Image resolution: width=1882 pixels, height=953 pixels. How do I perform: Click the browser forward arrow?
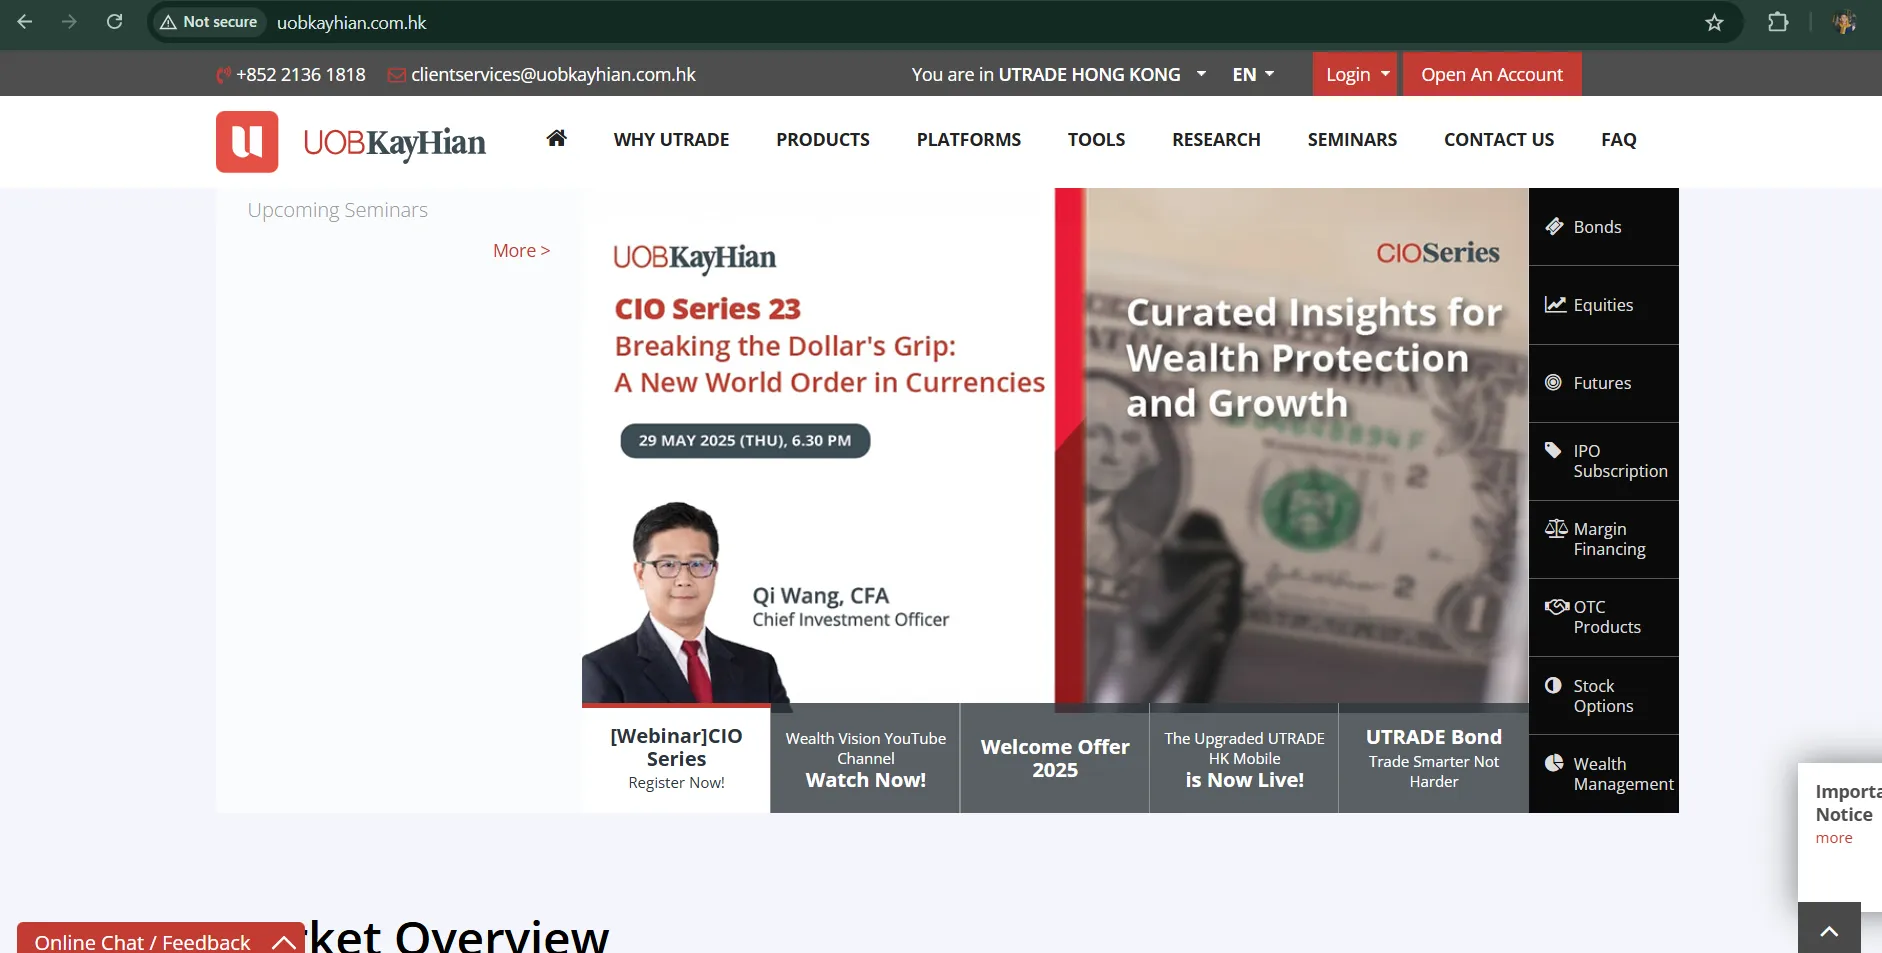point(69,22)
